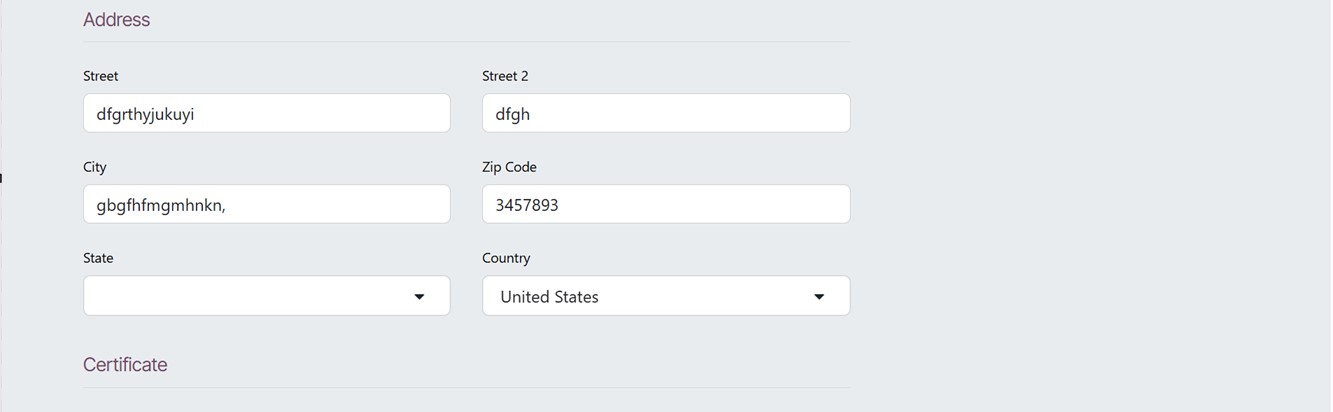1333x412 pixels.
Task: Click the divider line under Address heading
Action: pos(466,42)
